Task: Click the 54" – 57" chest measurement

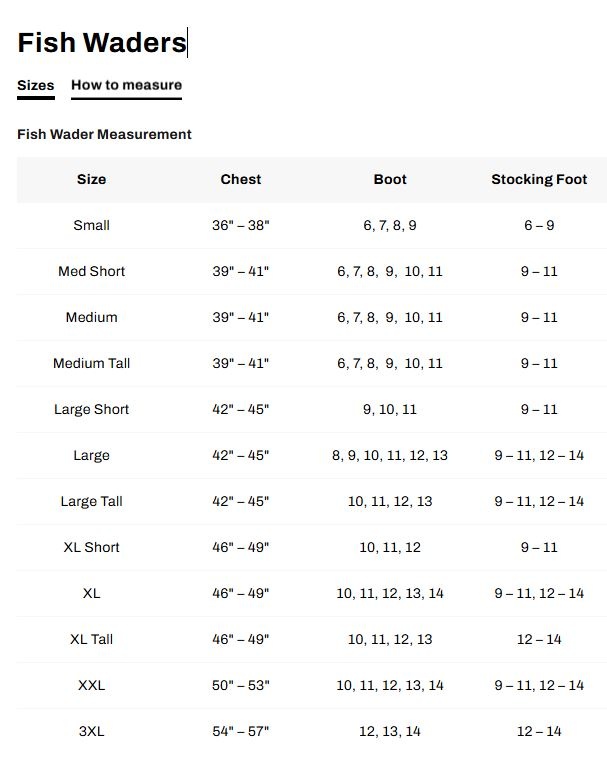Action: click(241, 731)
